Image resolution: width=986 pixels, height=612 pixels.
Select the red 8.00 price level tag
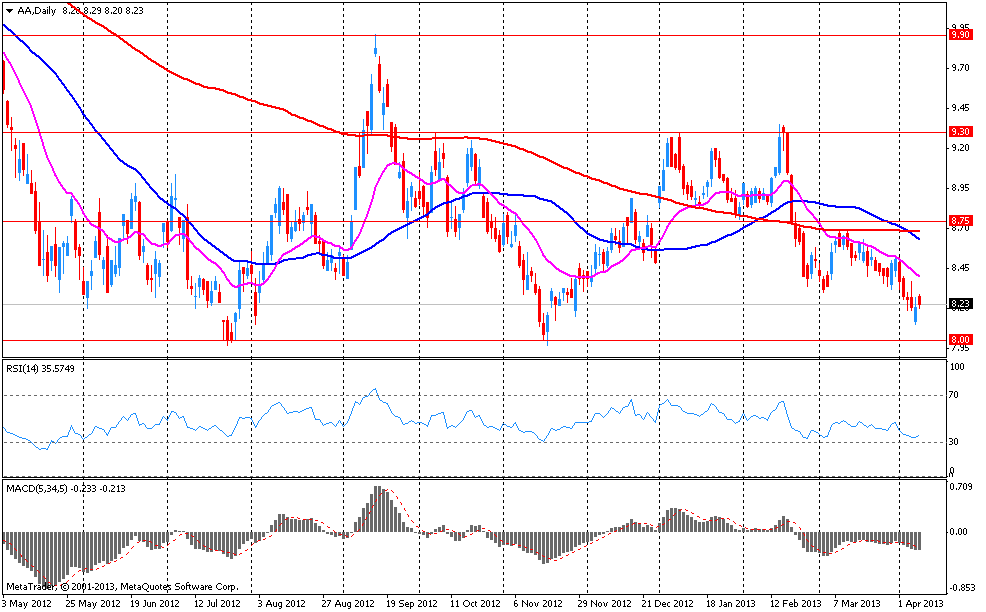click(959, 340)
